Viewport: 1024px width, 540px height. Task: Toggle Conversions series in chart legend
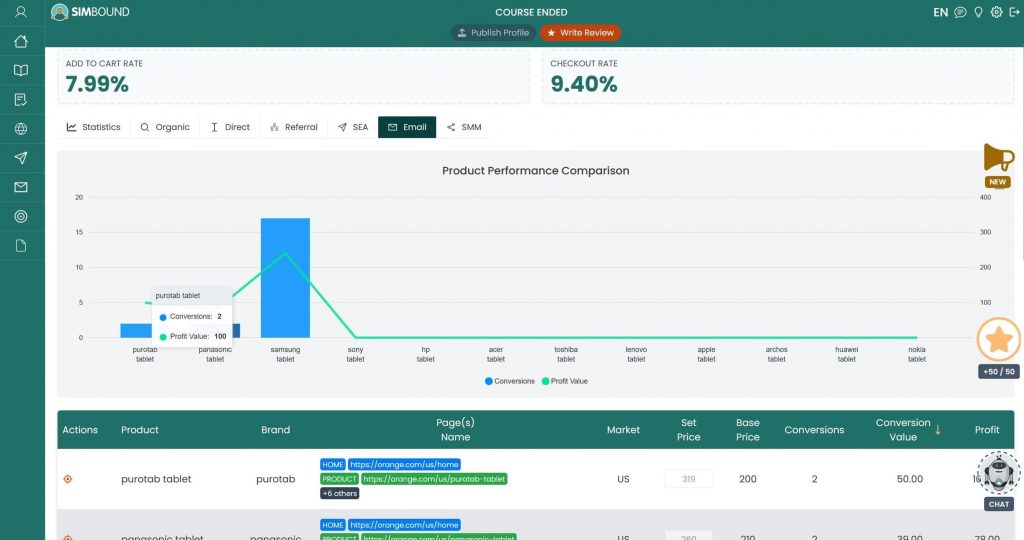point(509,381)
